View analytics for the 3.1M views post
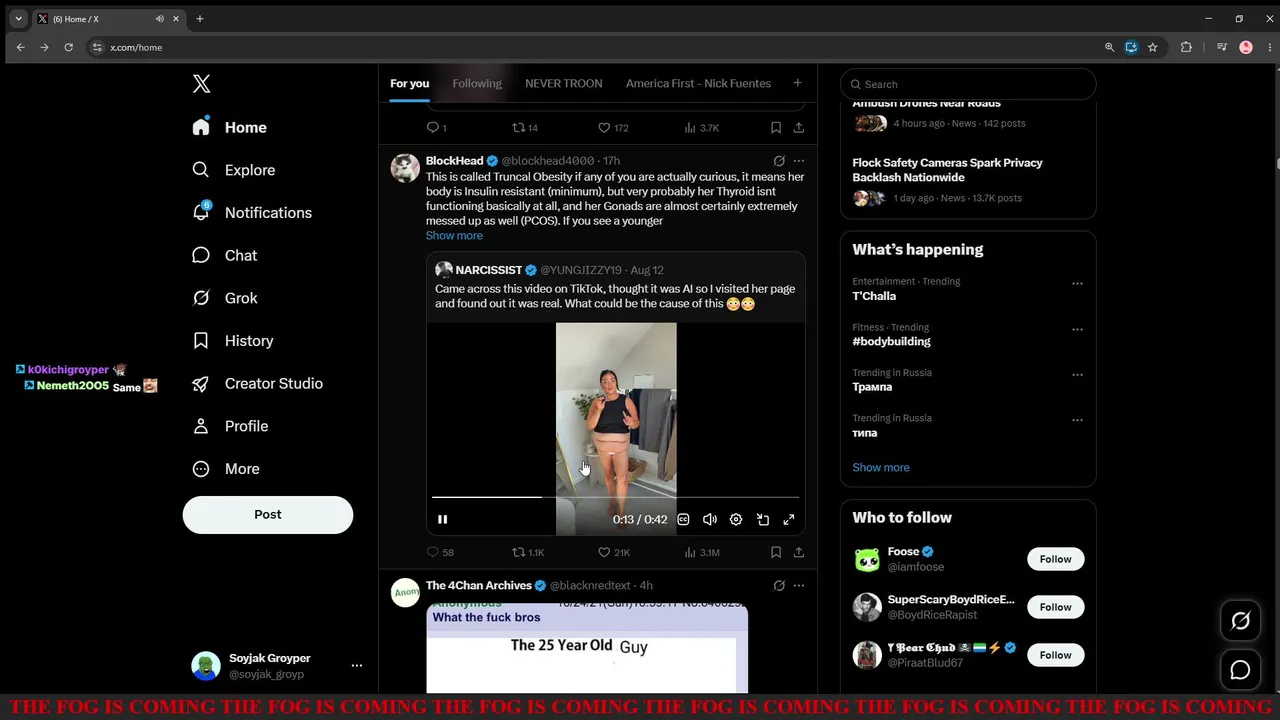This screenshot has height=720, width=1280. (702, 552)
